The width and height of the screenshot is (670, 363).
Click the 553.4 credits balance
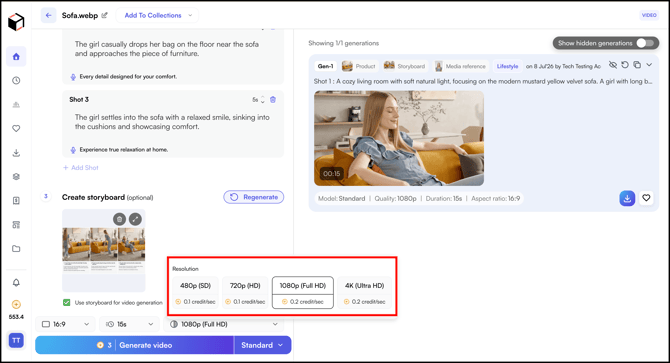16,317
